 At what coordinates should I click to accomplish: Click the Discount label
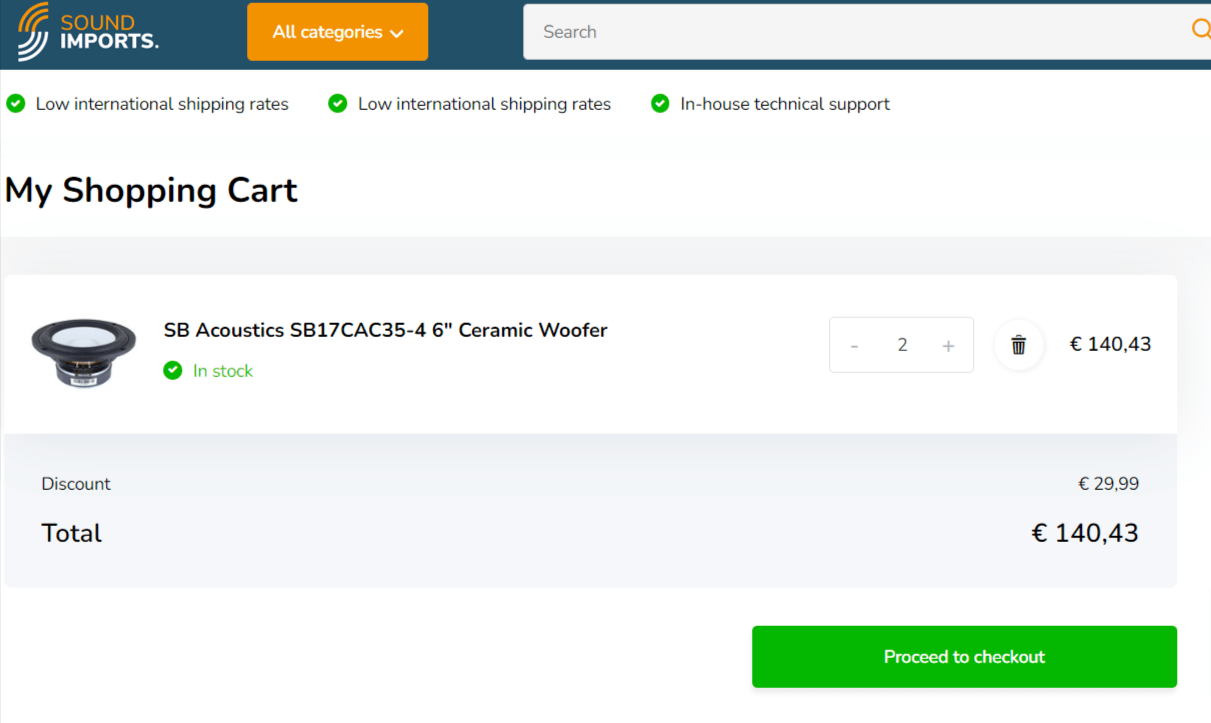pos(76,484)
